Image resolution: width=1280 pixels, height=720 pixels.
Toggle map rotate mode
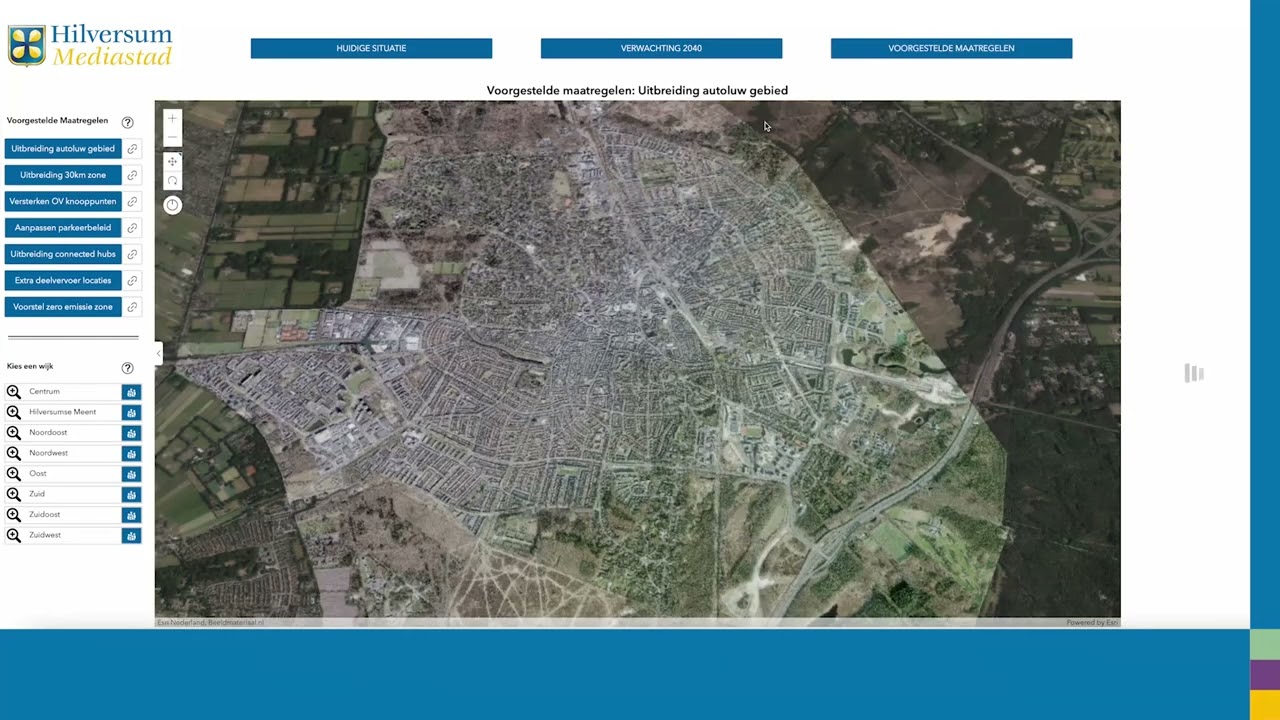[x=172, y=181]
